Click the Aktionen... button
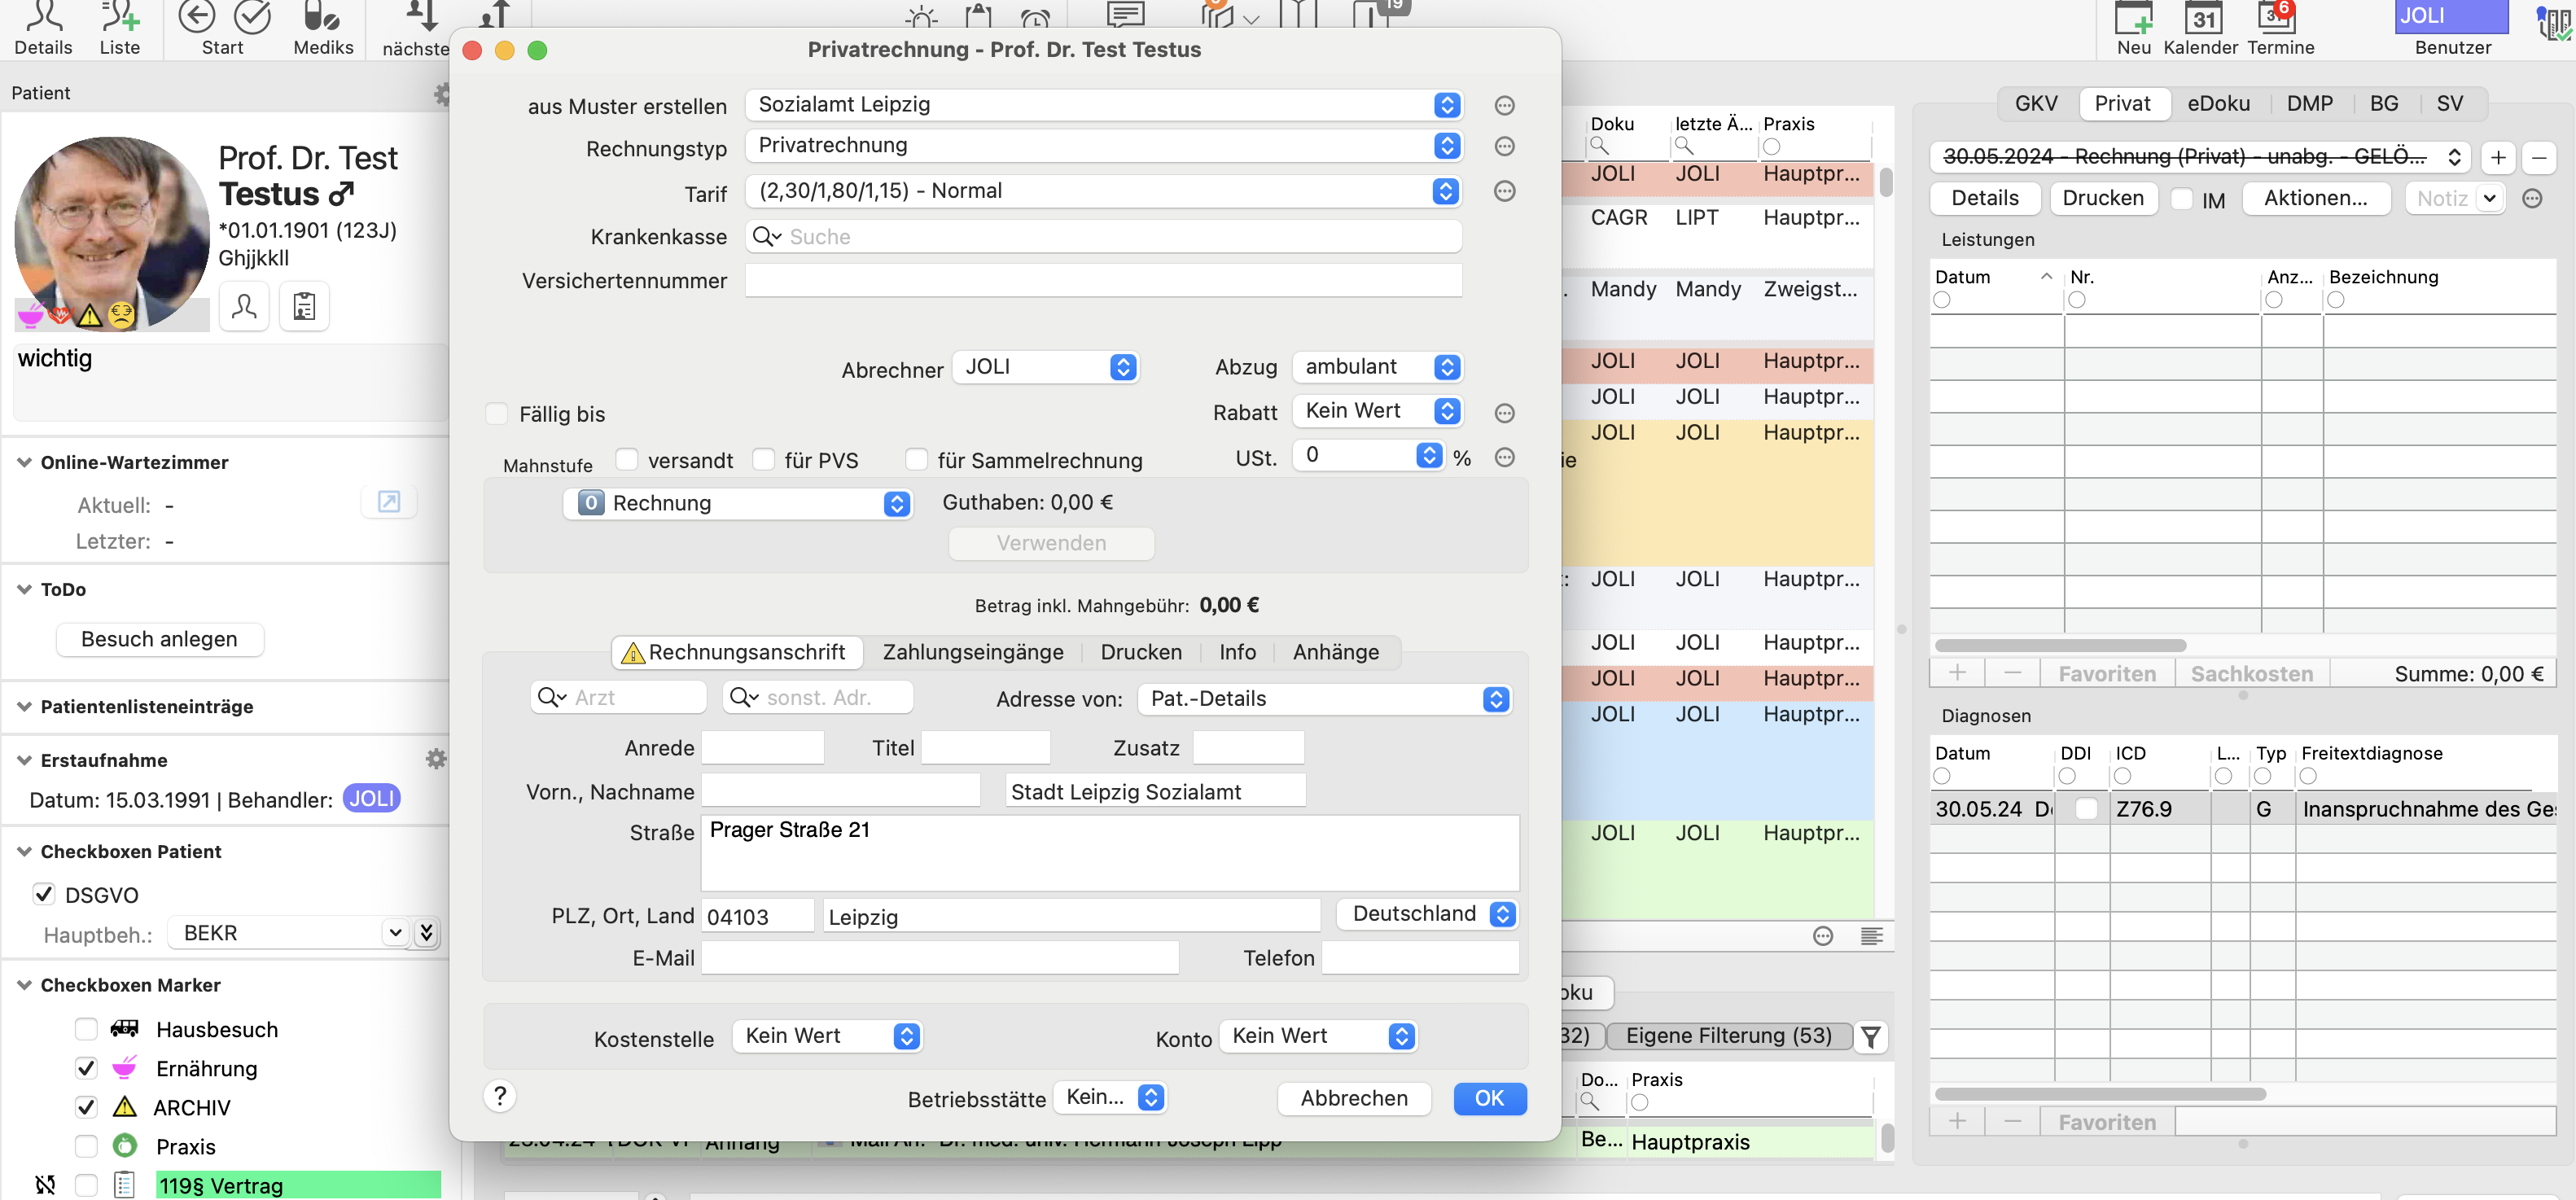The height and width of the screenshot is (1200, 2576). pyautogui.click(x=2315, y=198)
